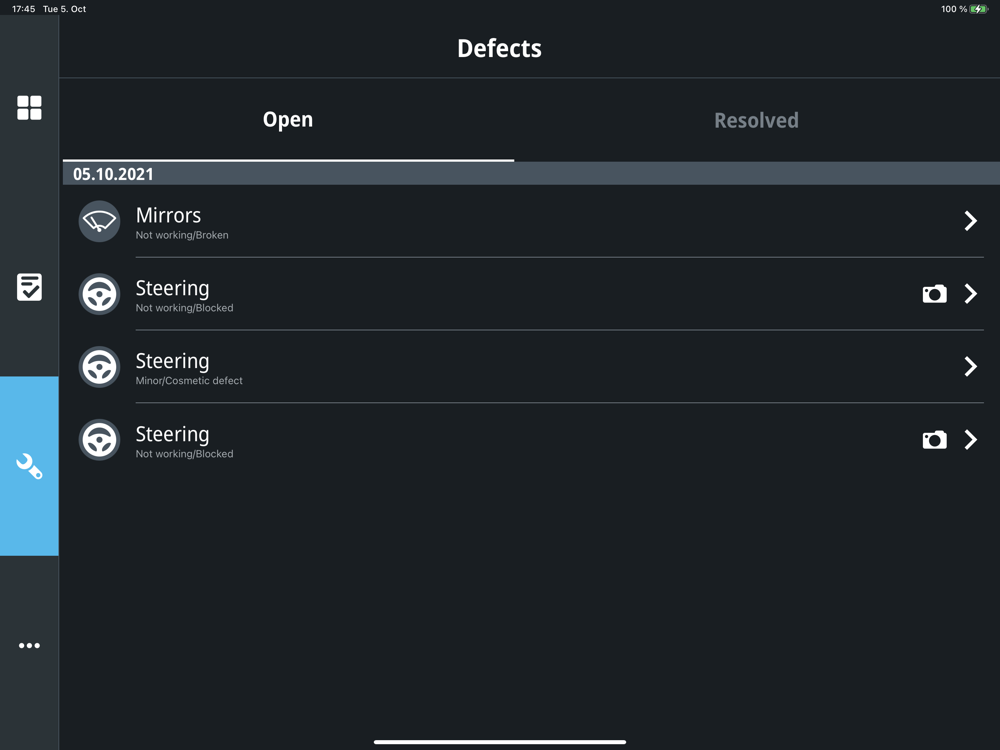The height and width of the screenshot is (750, 1000).
Task: Expand Steering Minor/Cosmetic defect chevron
Action: tap(970, 367)
